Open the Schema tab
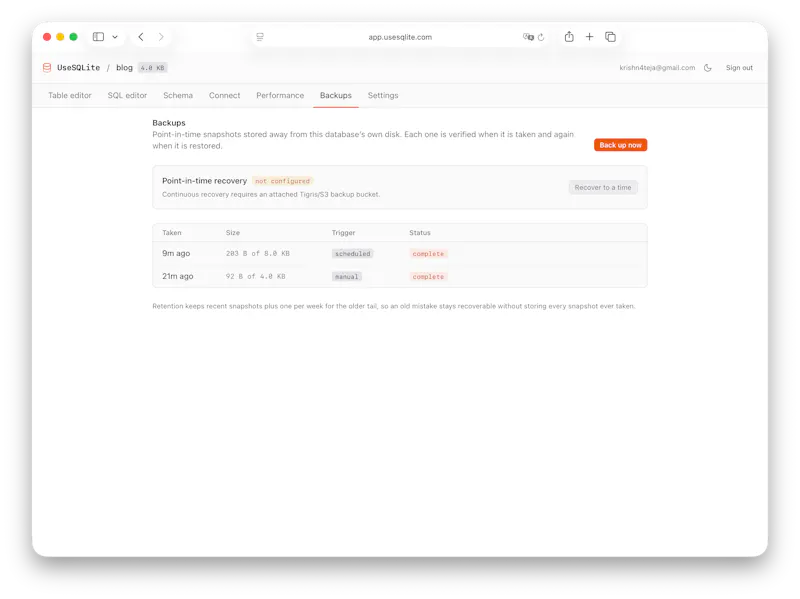 pos(178,95)
